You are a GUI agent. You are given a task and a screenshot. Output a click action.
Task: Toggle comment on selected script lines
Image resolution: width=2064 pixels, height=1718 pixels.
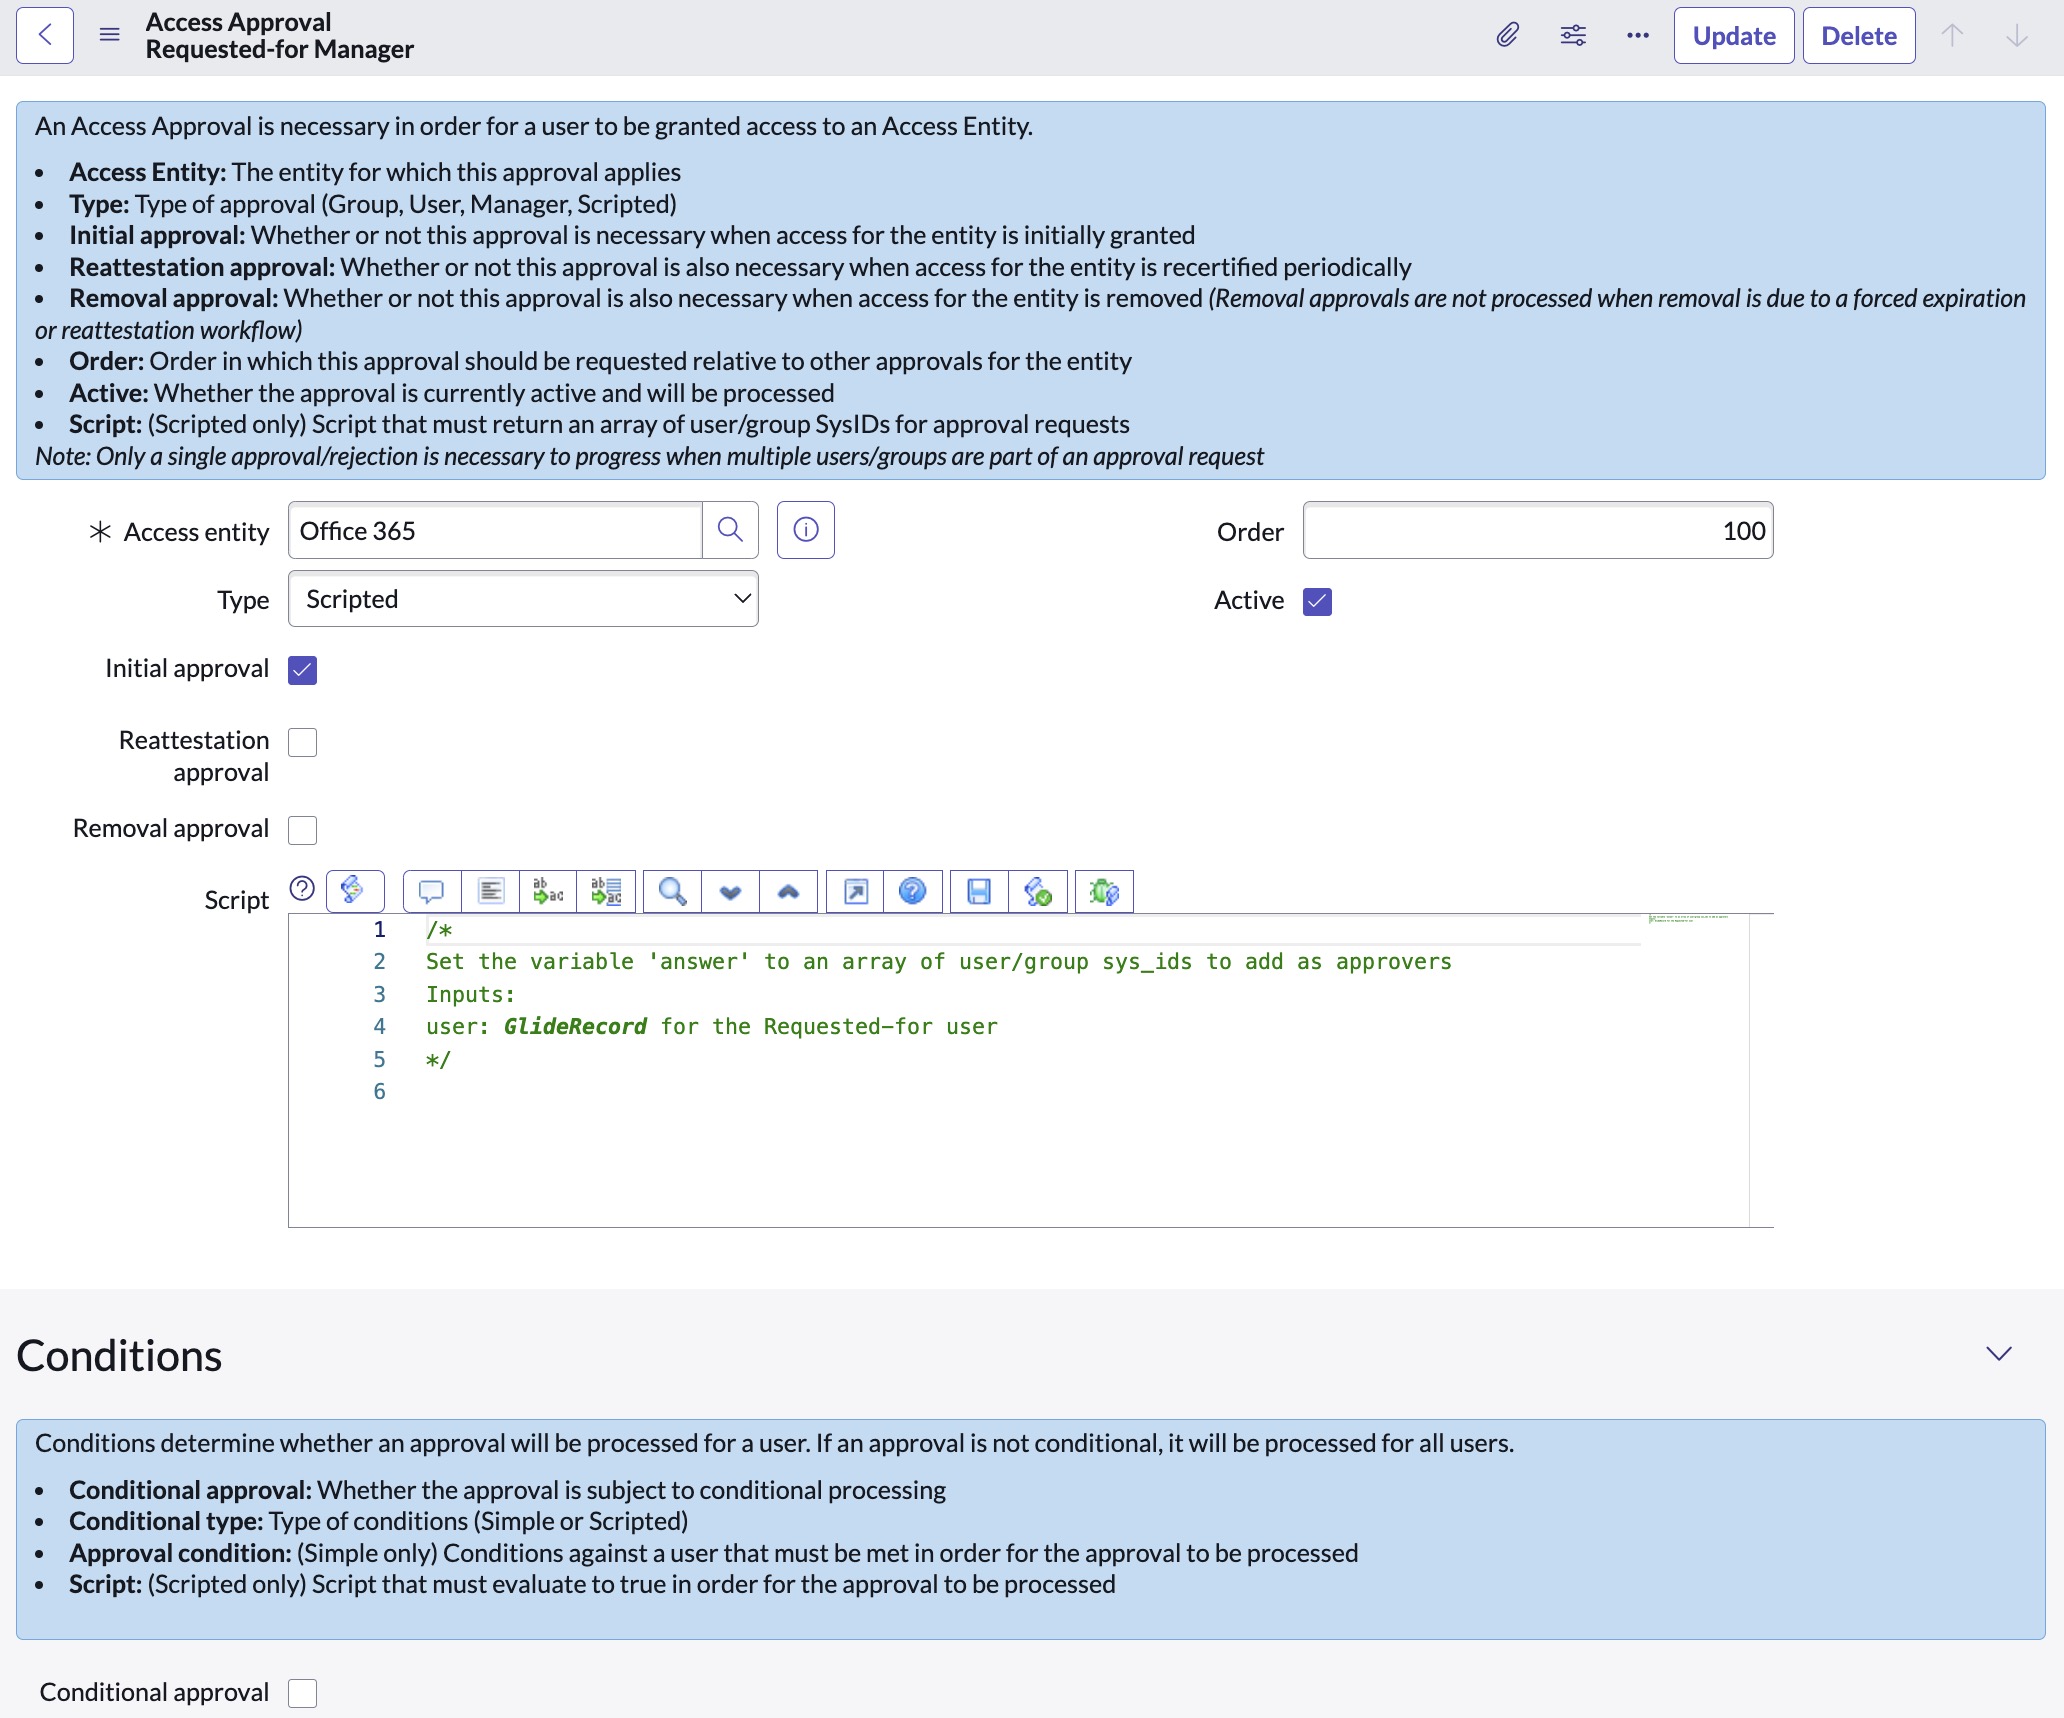coord(432,891)
